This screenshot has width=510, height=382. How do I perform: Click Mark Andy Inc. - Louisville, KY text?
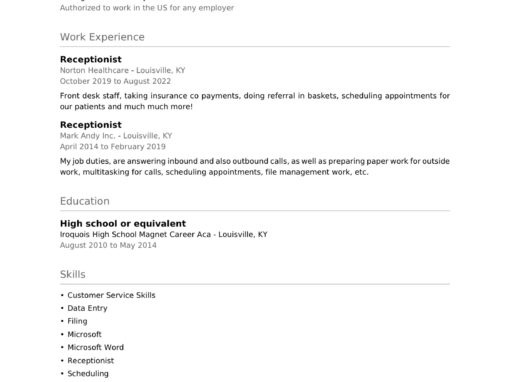(x=116, y=136)
